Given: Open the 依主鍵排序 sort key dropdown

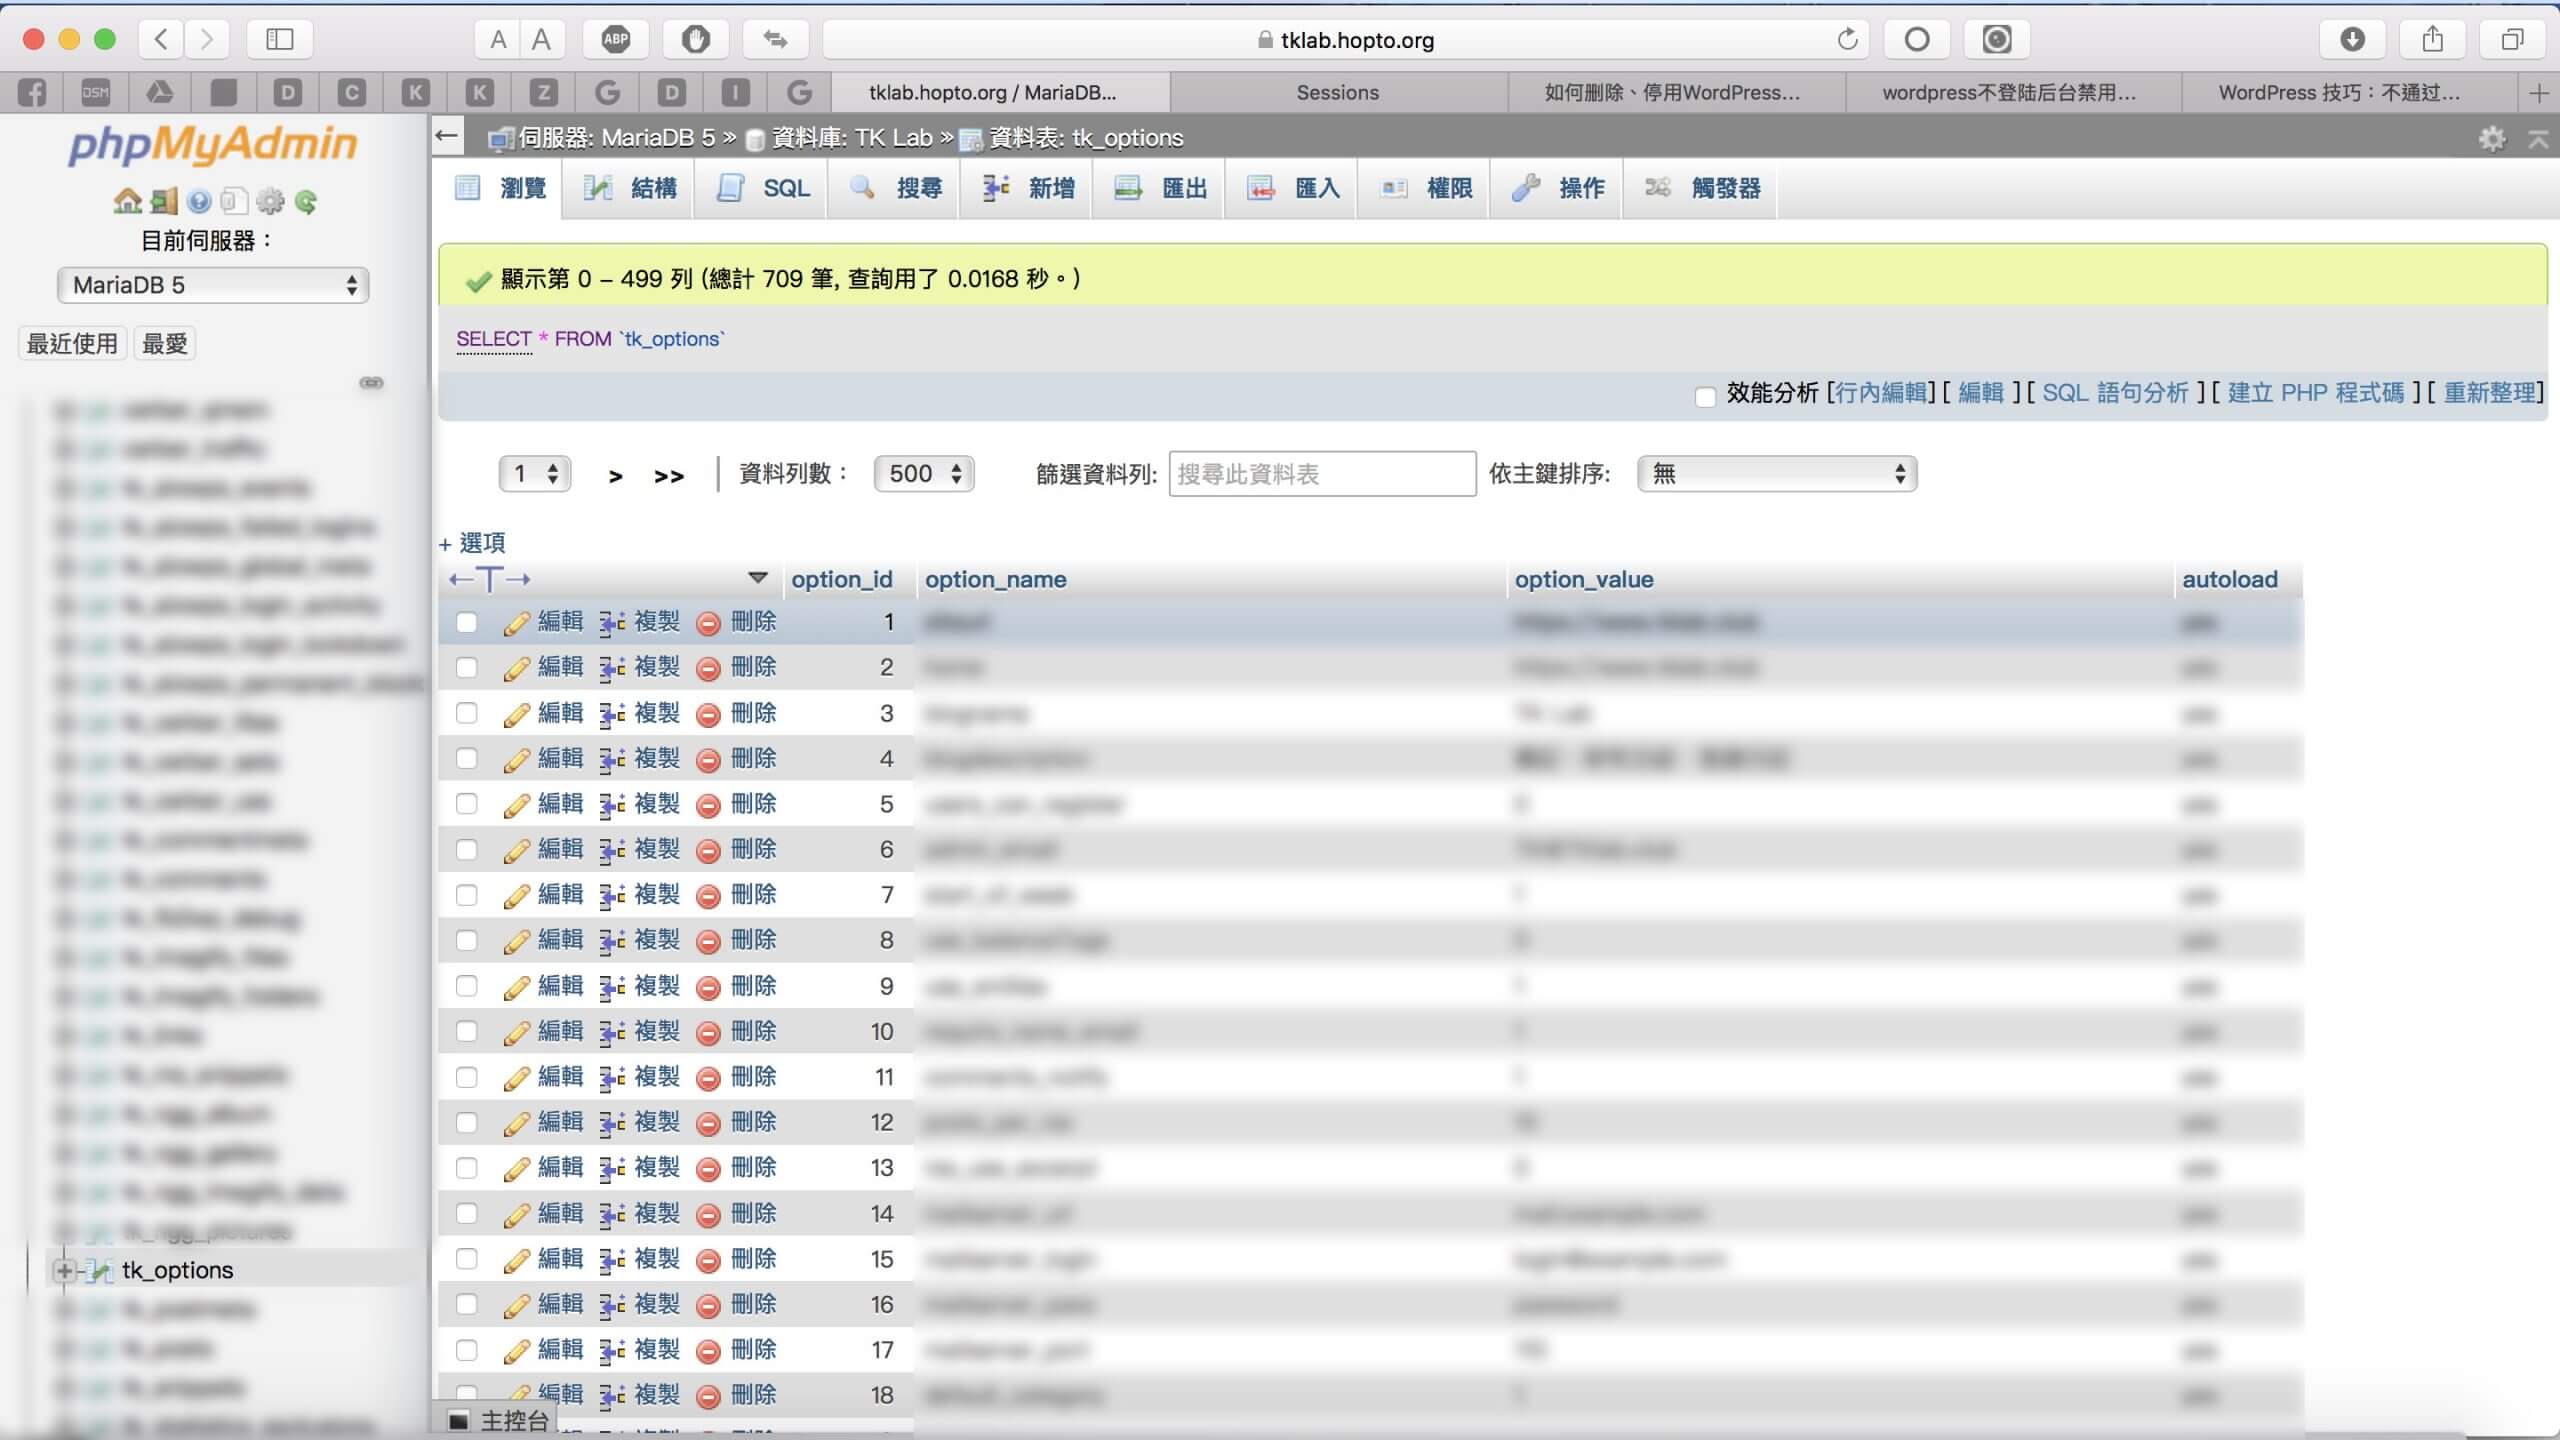Looking at the screenshot, I should (1777, 473).
